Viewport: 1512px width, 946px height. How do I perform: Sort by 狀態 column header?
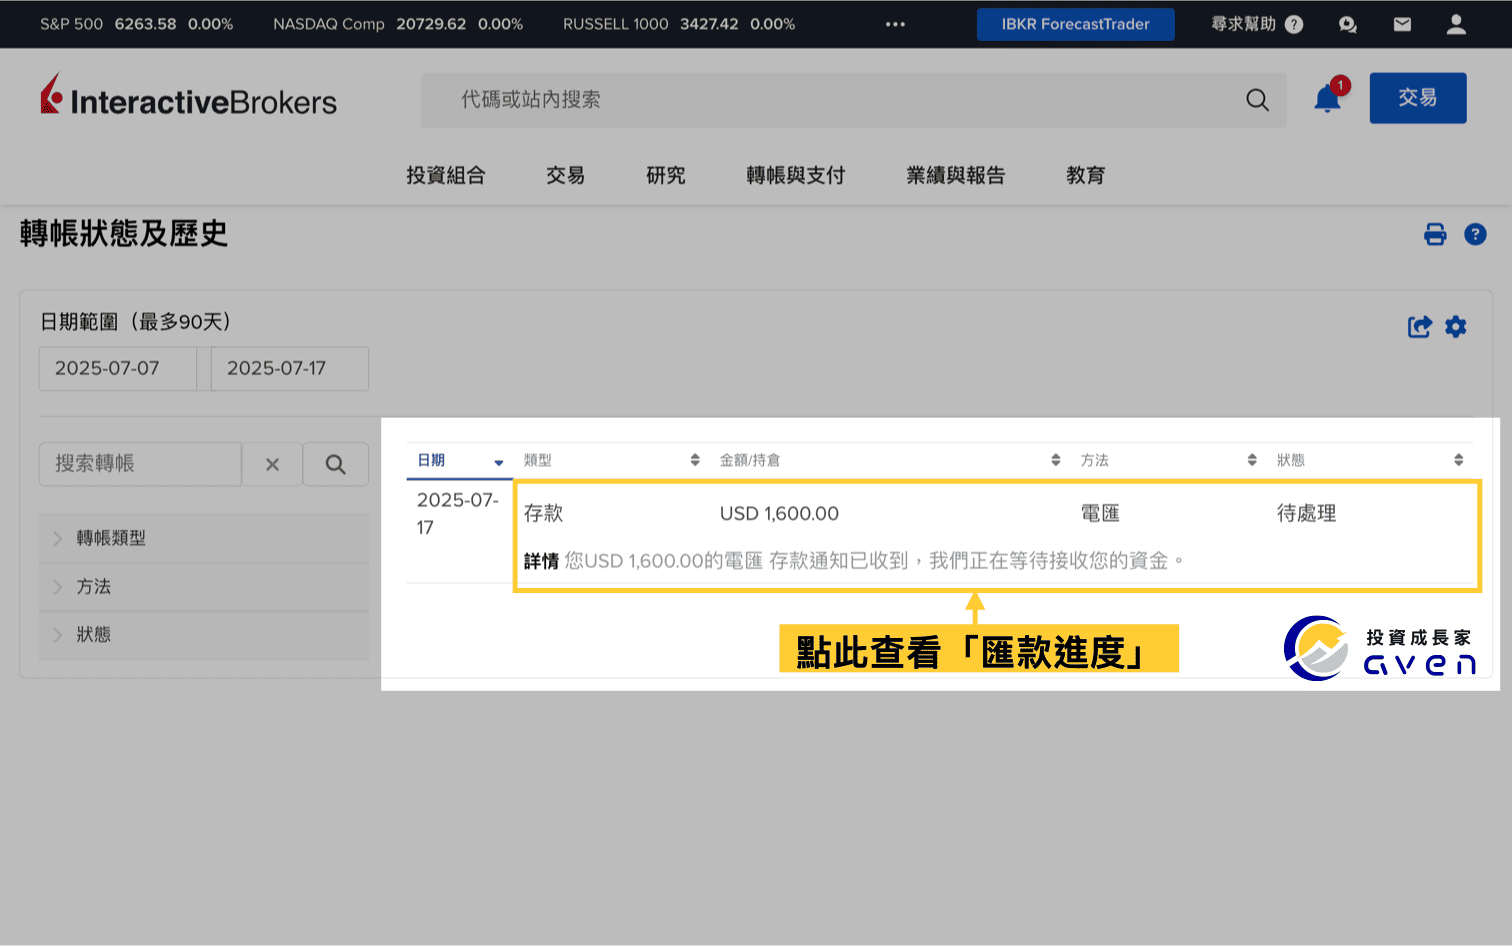[1370, 460]
